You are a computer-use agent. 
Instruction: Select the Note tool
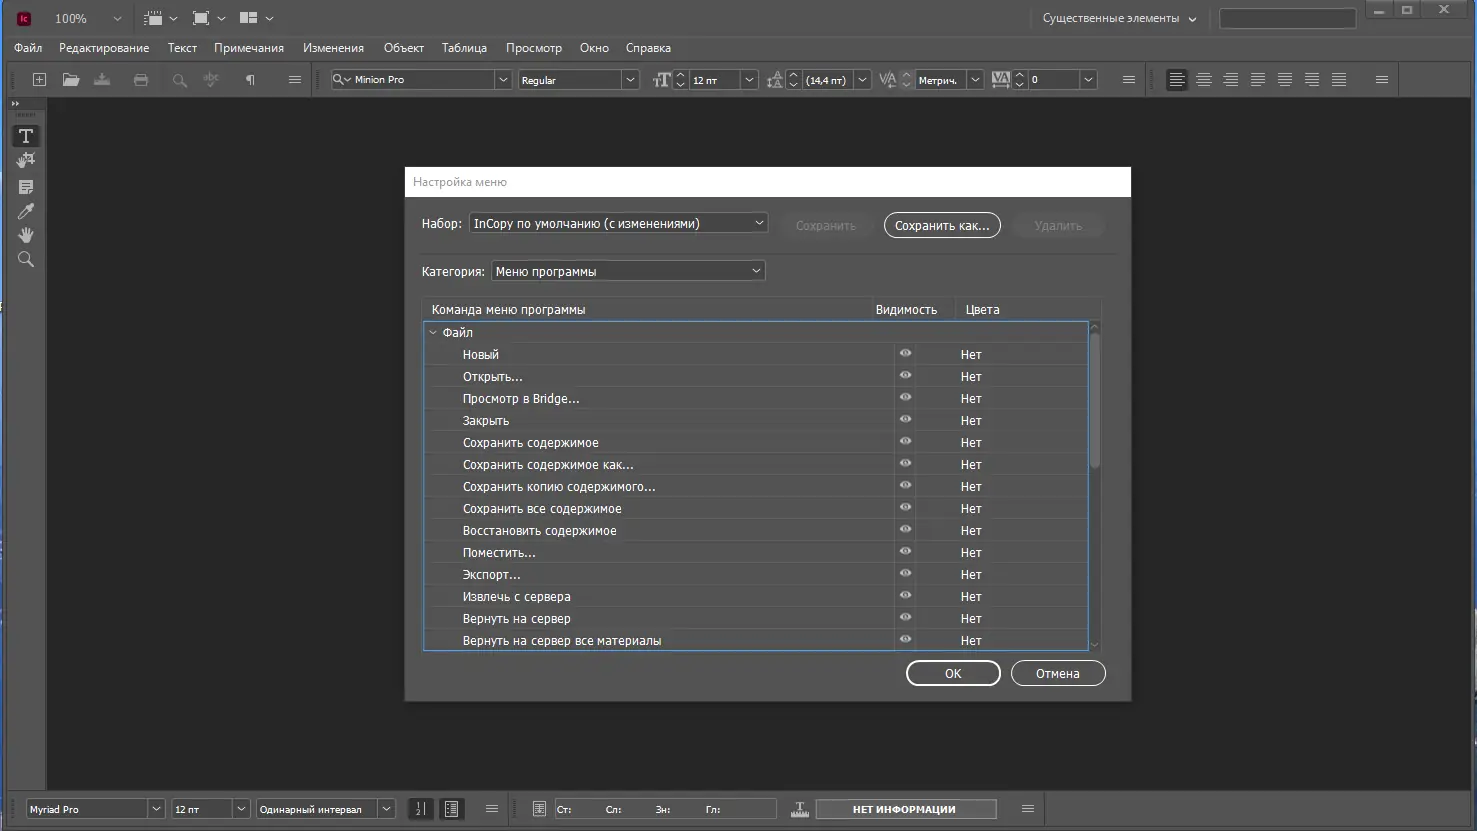coord(26,187)
